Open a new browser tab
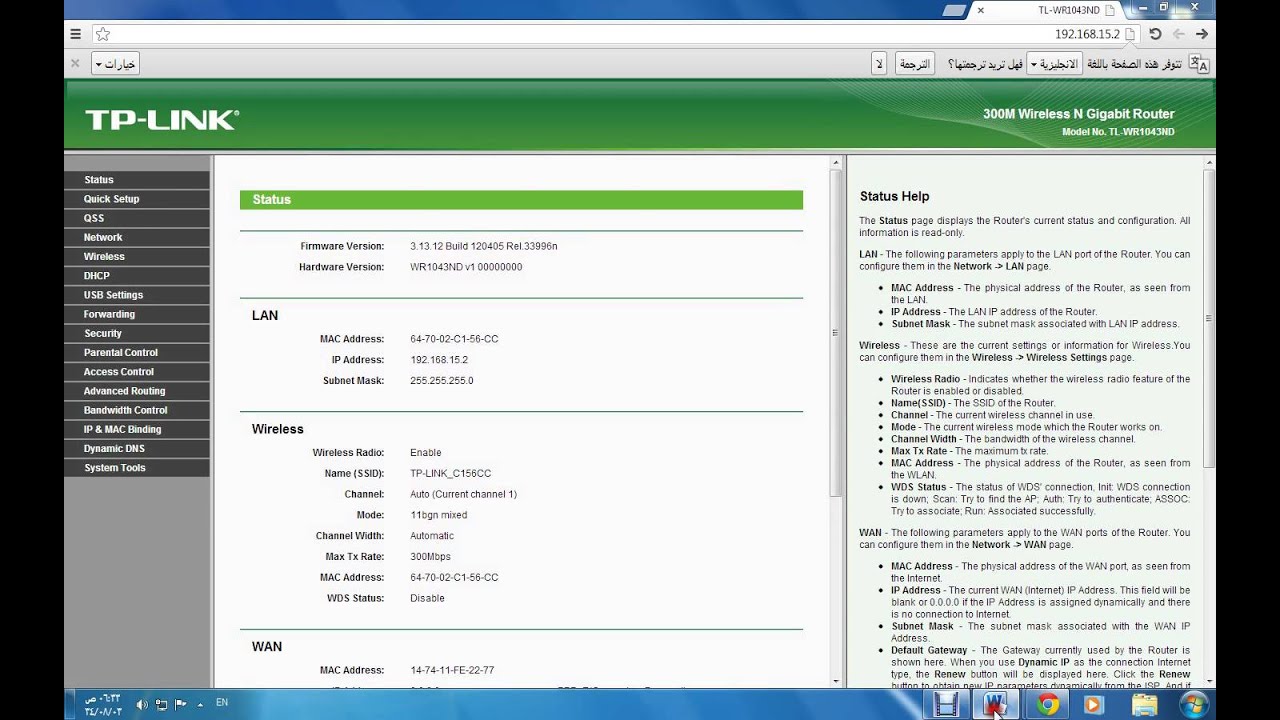The image size is (1280, 720). pos(955,10)
